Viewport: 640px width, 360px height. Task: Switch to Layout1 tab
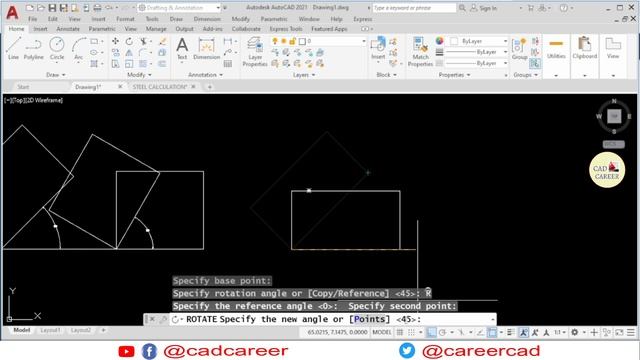(x=50, y=330)
